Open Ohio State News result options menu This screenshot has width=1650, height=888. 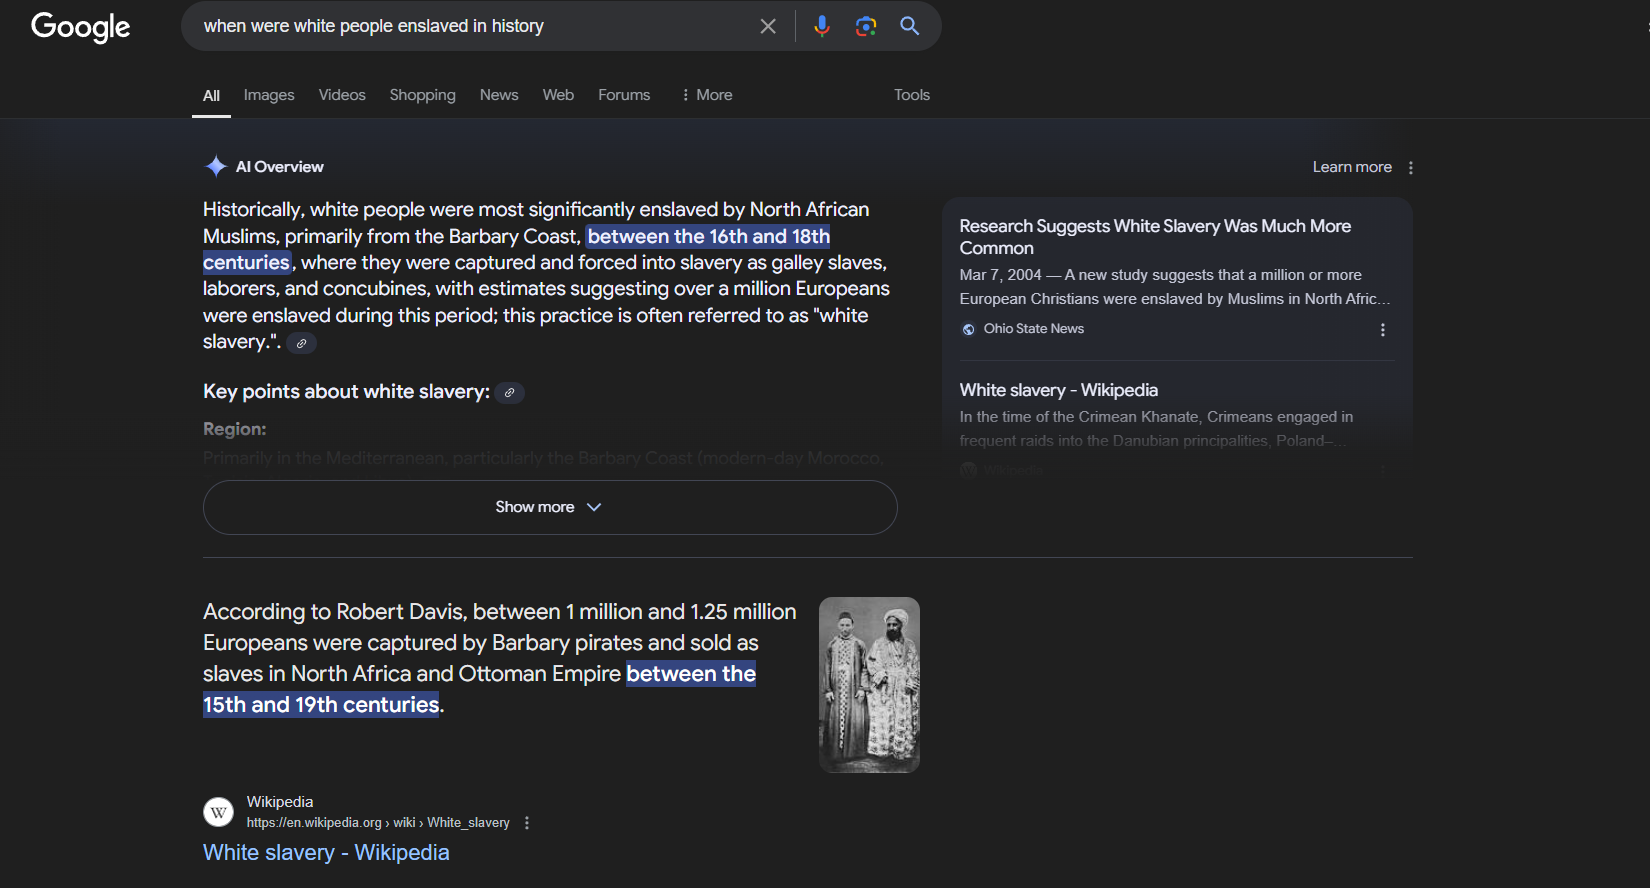1382,330
